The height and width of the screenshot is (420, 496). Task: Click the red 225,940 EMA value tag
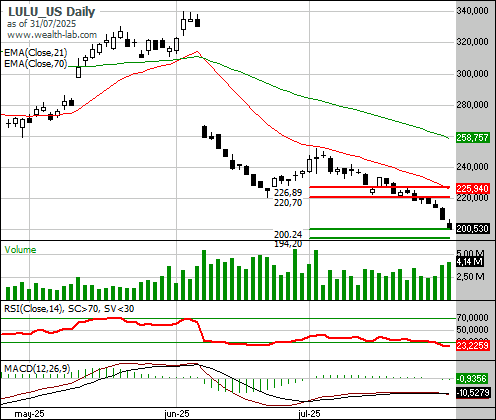[x=473, y=189]
